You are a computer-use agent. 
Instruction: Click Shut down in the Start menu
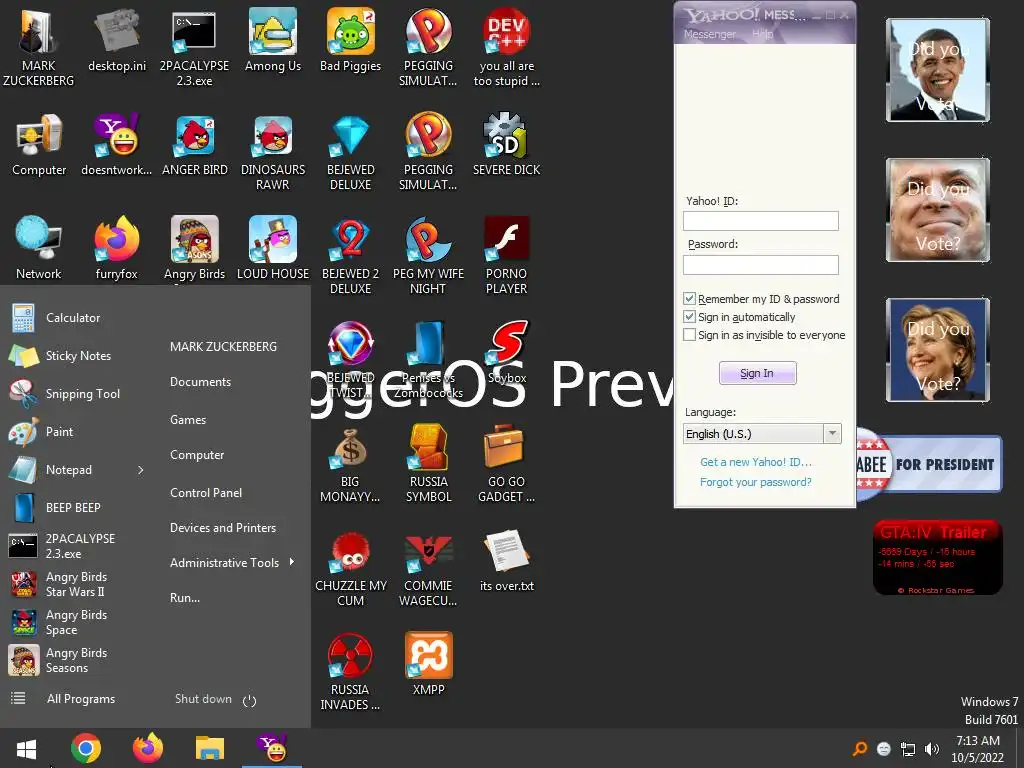pos(203,699)
